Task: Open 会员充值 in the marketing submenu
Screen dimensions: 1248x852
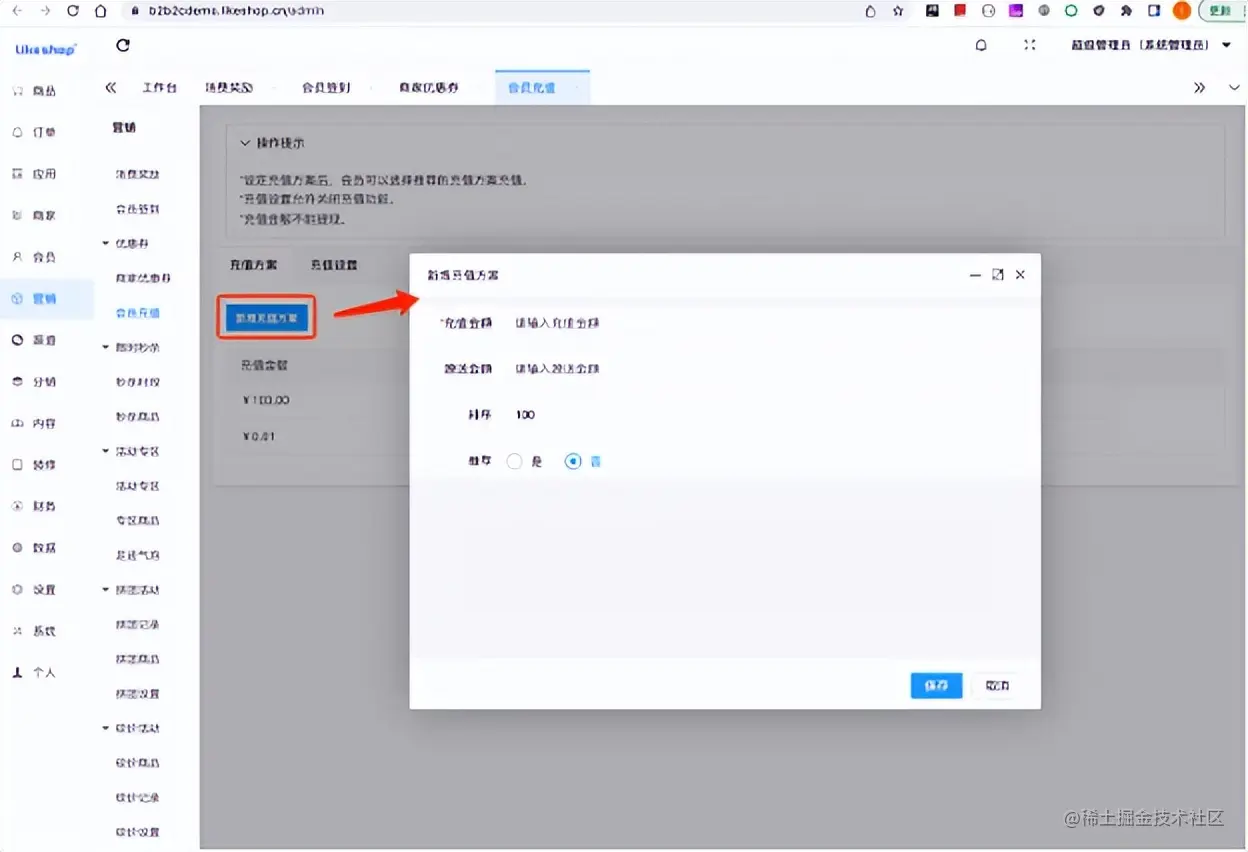Action: point(137,313)
